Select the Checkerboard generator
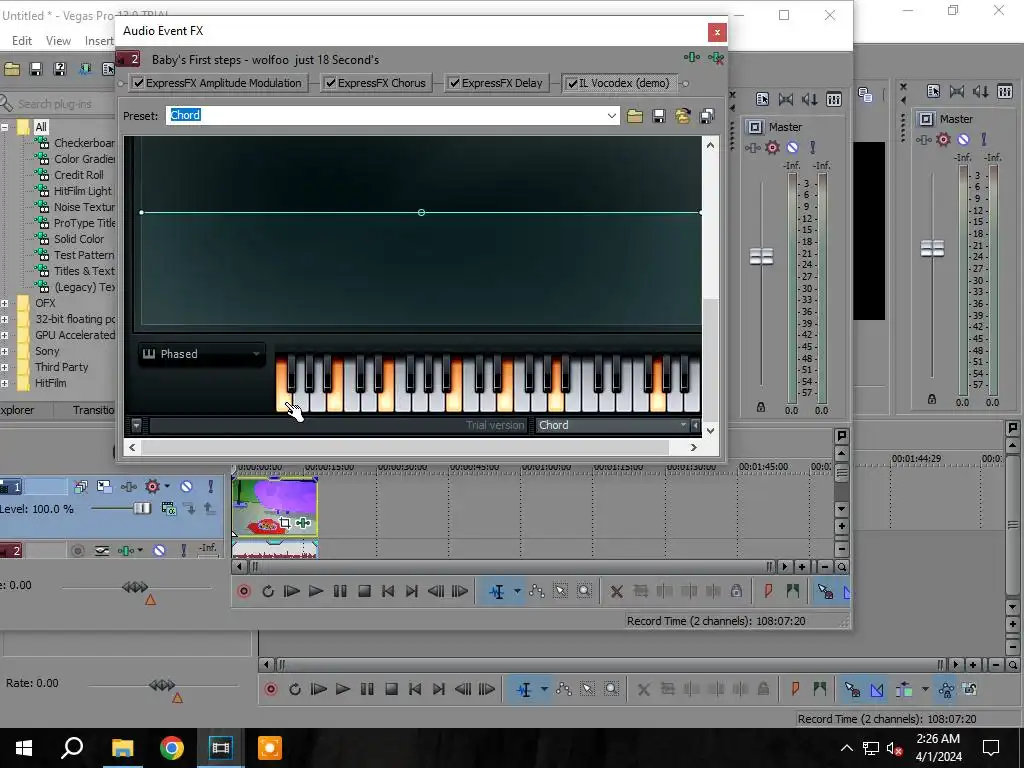Viewport: 1024px width, 768px height. pyautogui.click(x=84, y=143)
